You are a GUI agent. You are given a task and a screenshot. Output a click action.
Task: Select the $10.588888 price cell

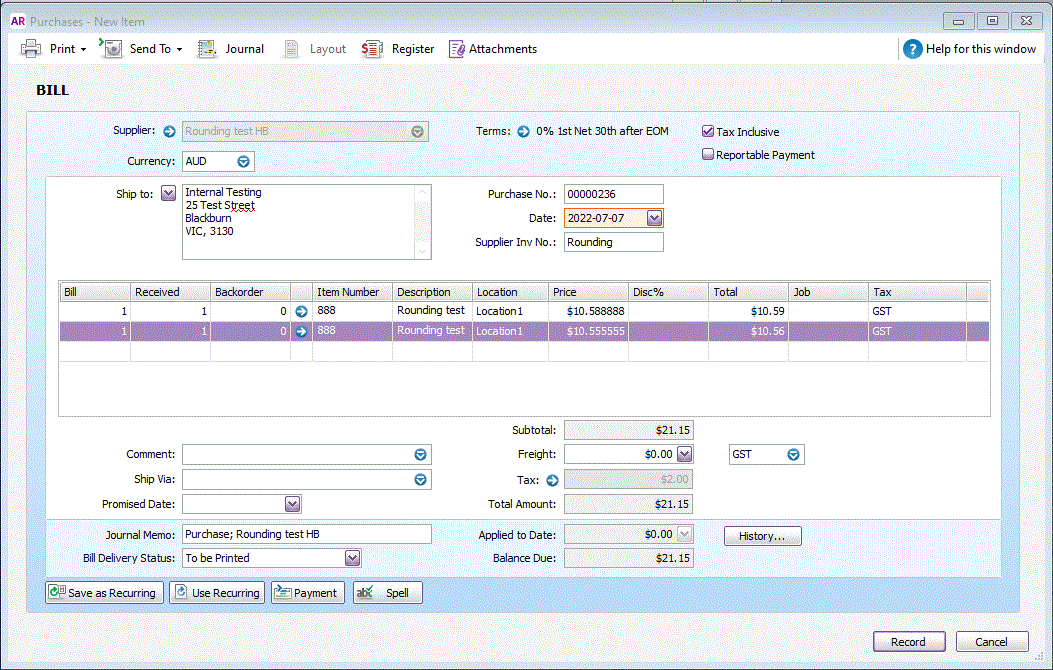pyautogui.click(x=588, y=312)
